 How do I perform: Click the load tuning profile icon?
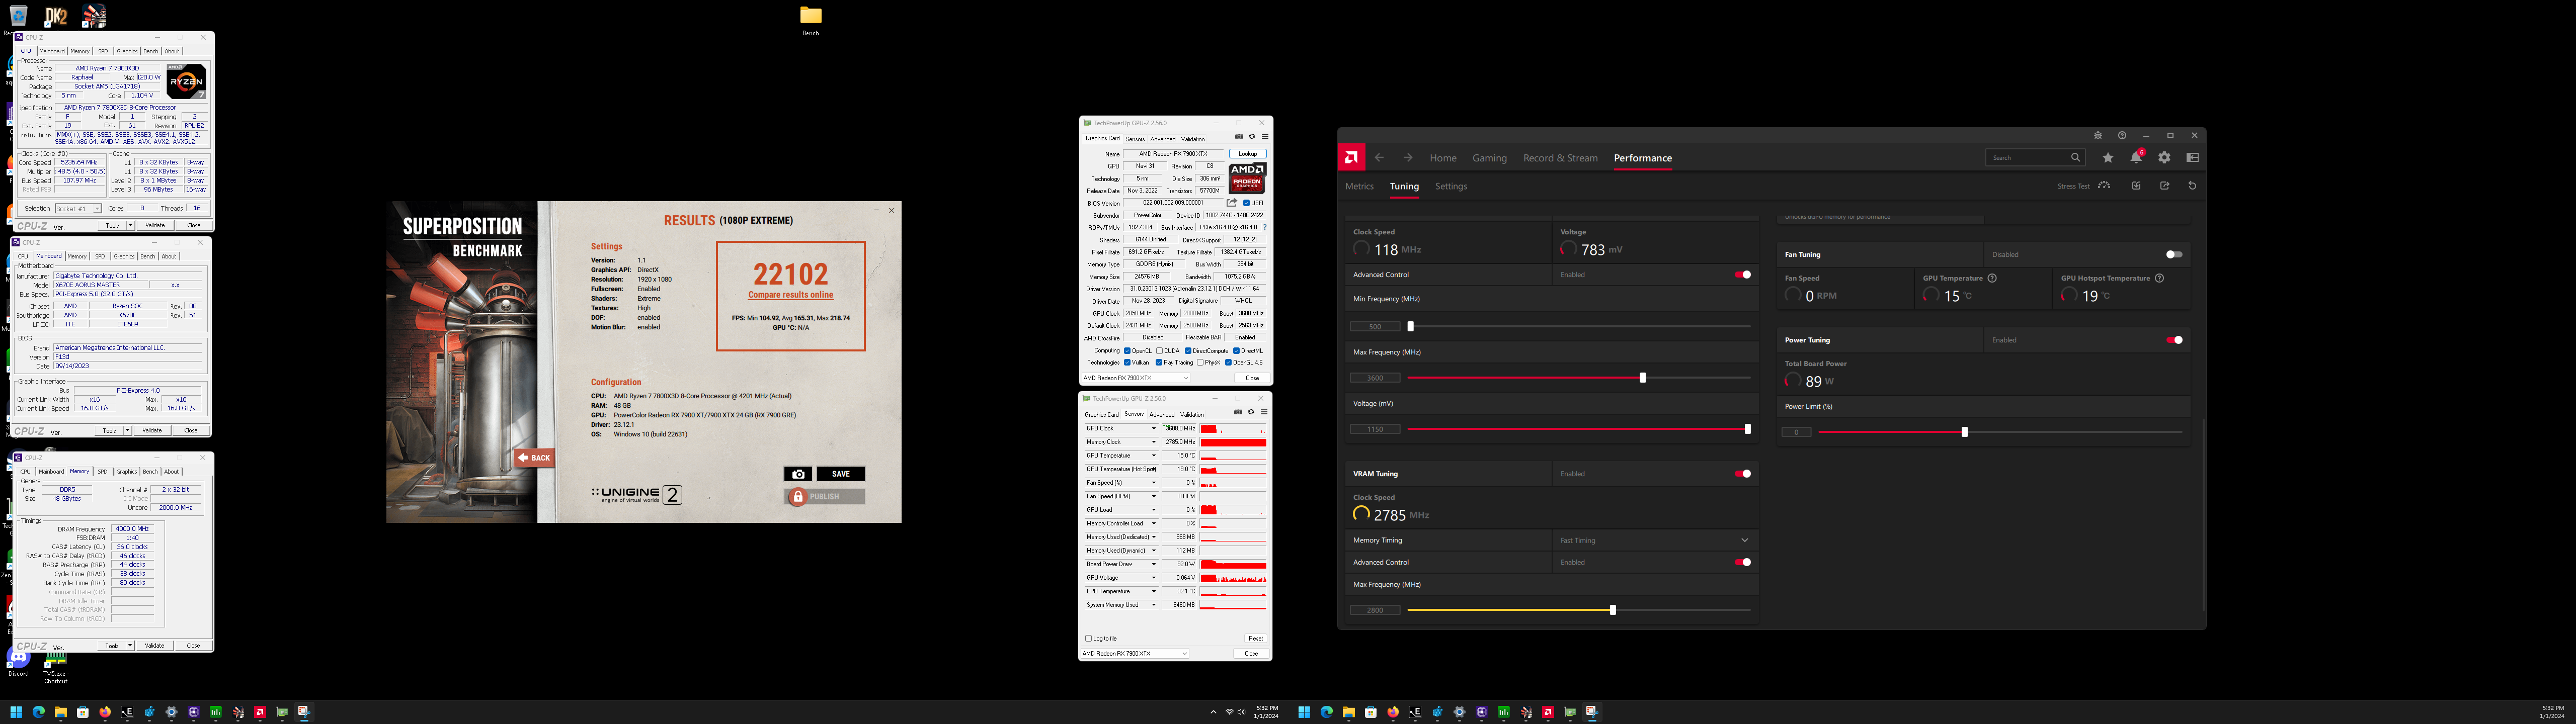(2136, 185)
